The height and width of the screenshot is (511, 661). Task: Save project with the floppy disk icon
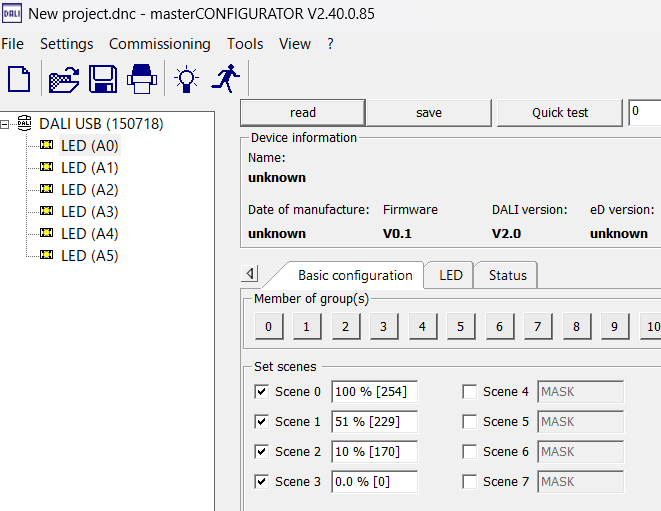[103, 78]
